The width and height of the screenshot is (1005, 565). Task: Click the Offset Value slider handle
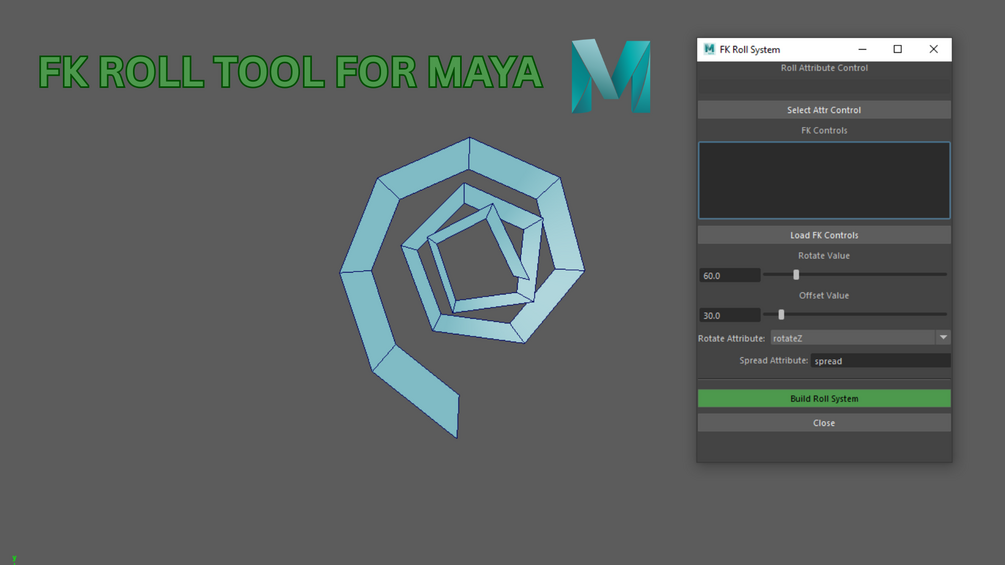[x=781, y=315]
